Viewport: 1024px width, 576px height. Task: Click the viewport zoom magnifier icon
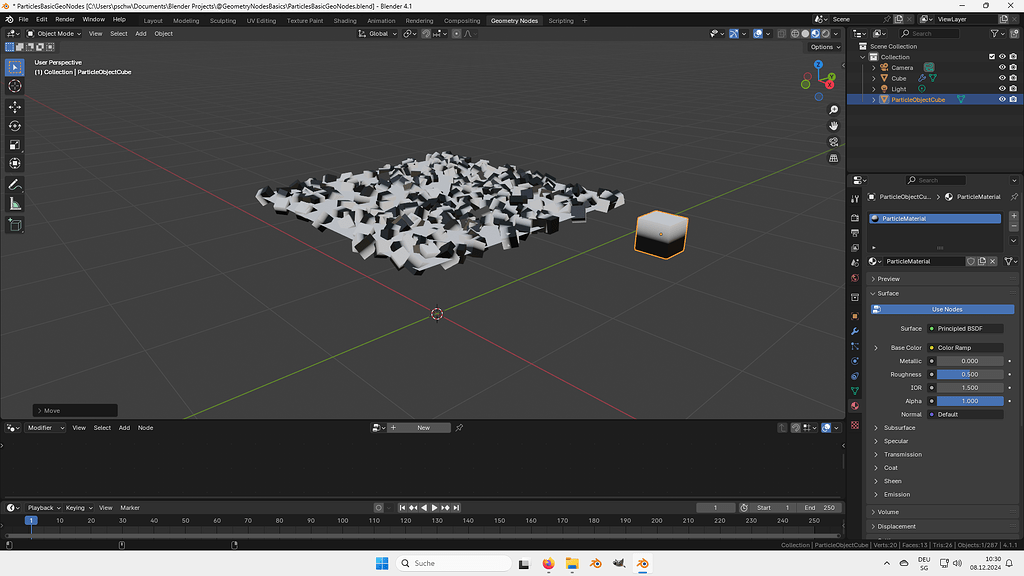click(x=833, y=110)
